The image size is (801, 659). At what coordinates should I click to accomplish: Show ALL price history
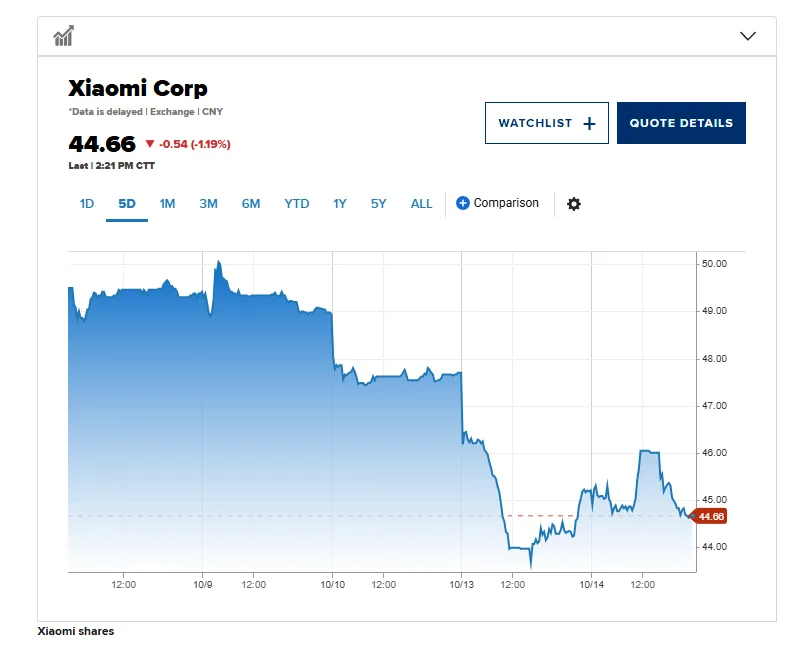421,204
